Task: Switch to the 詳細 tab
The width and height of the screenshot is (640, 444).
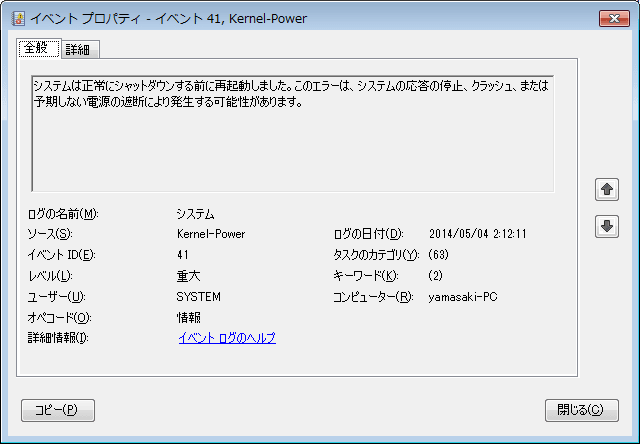Action: [80, 50]
